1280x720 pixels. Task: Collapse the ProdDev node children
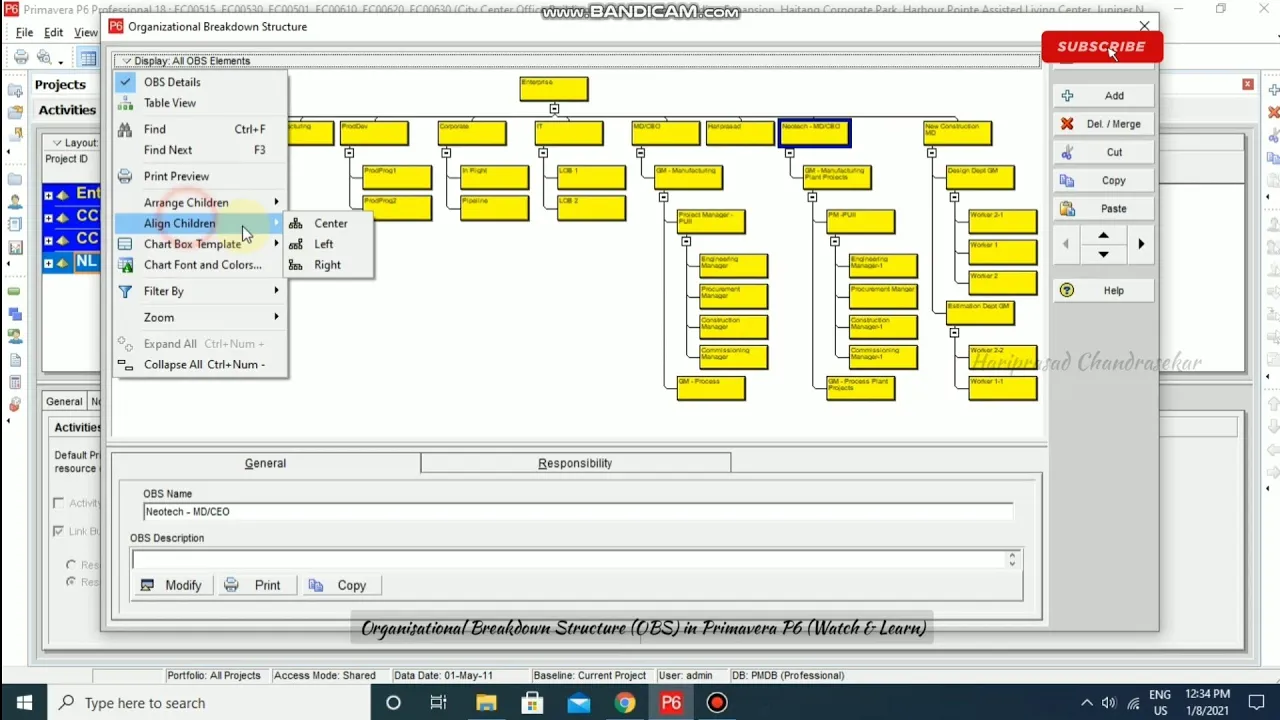[x=349, y=153]
